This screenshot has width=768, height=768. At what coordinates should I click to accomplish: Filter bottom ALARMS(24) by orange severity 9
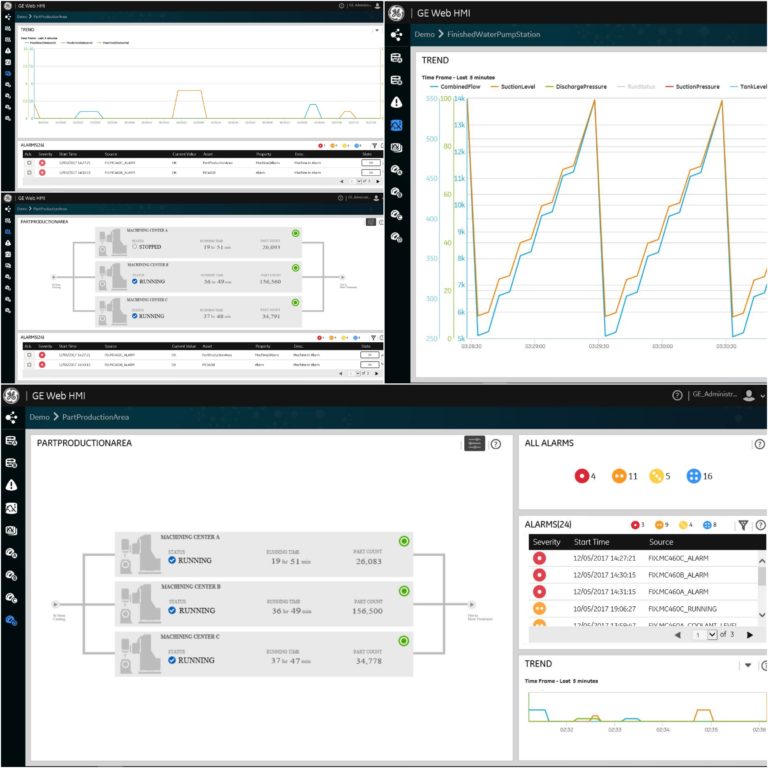pos(661,525)
